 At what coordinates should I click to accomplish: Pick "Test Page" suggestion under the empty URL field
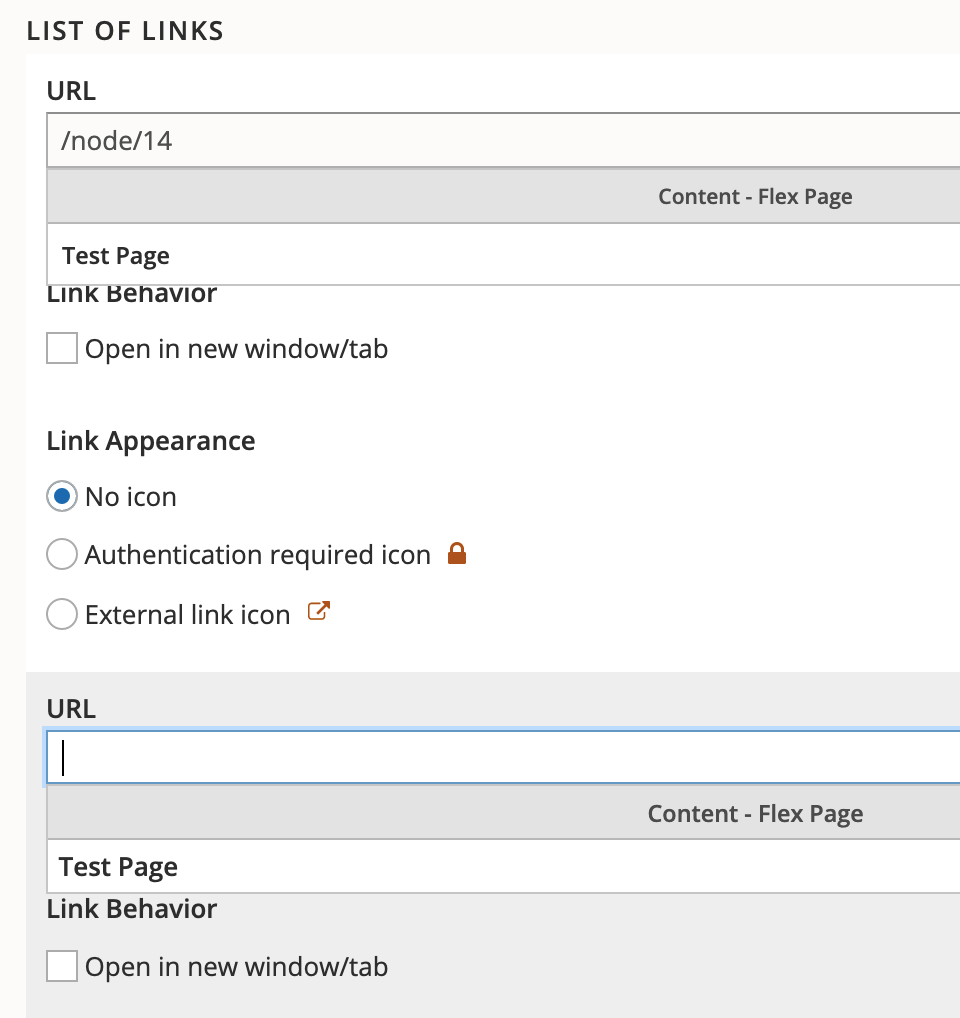(x=118, y=867)
